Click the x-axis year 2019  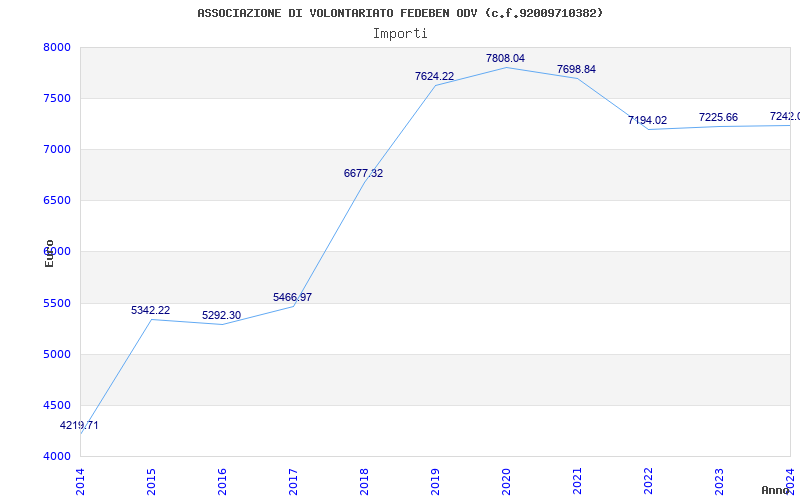(435, 482)
